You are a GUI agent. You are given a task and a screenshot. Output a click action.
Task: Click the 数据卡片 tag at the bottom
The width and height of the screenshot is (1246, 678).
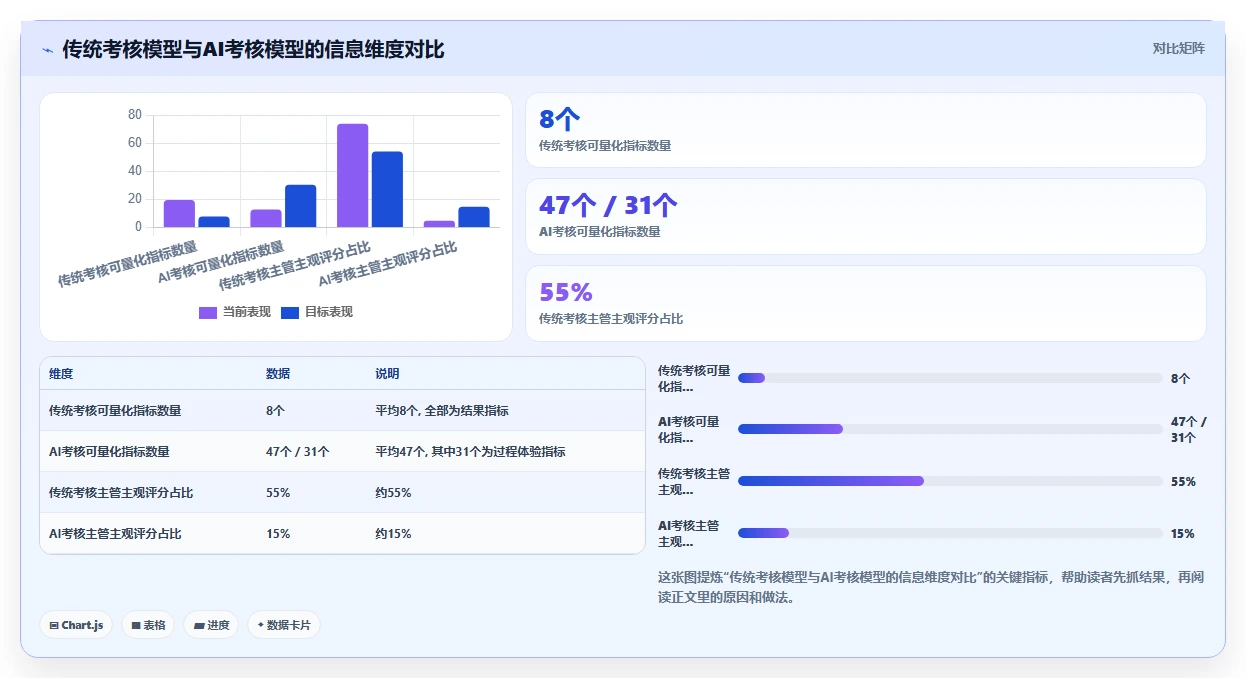click(284, 625)
